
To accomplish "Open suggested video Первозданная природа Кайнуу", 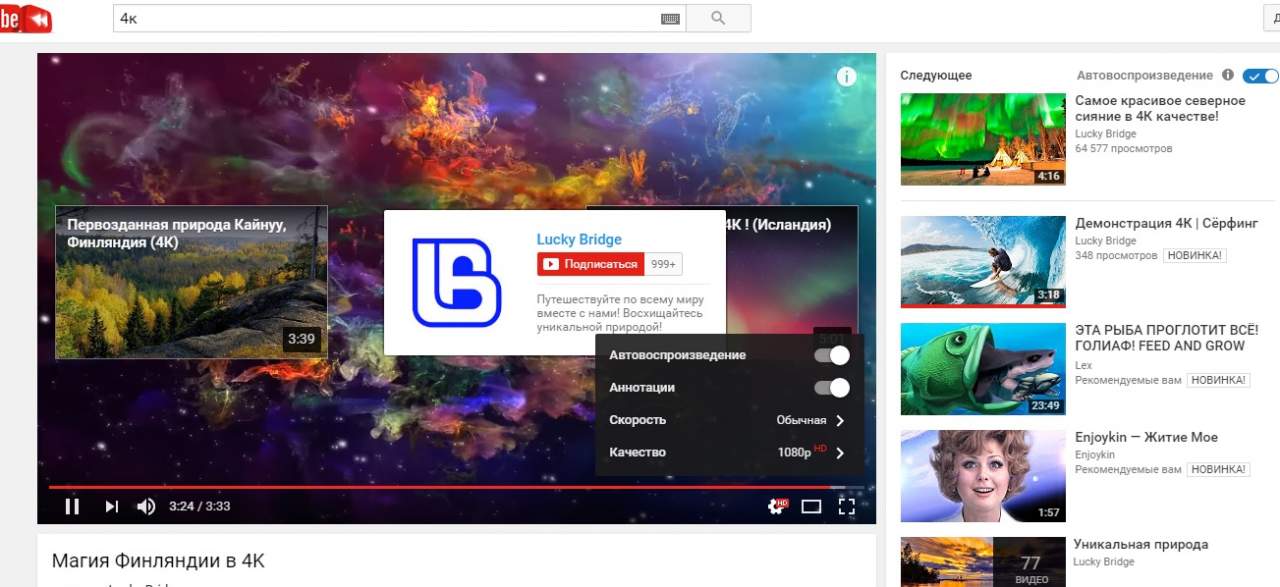I will (x=191, y=282).
